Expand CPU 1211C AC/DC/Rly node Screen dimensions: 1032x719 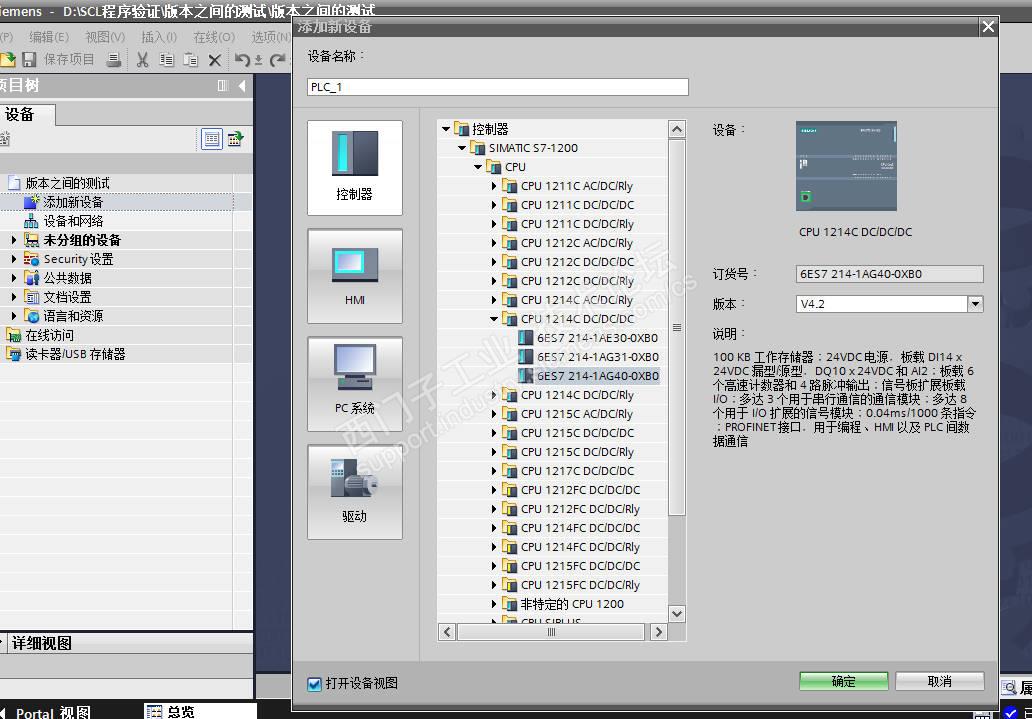(x=494, y=186)
